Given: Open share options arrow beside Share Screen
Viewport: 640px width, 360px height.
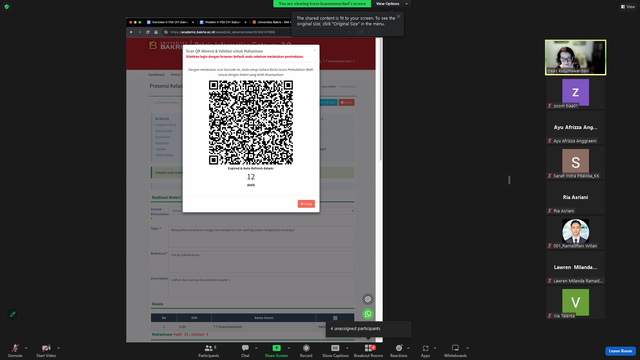Looking at the screenshot, I should tap(289, 348).
